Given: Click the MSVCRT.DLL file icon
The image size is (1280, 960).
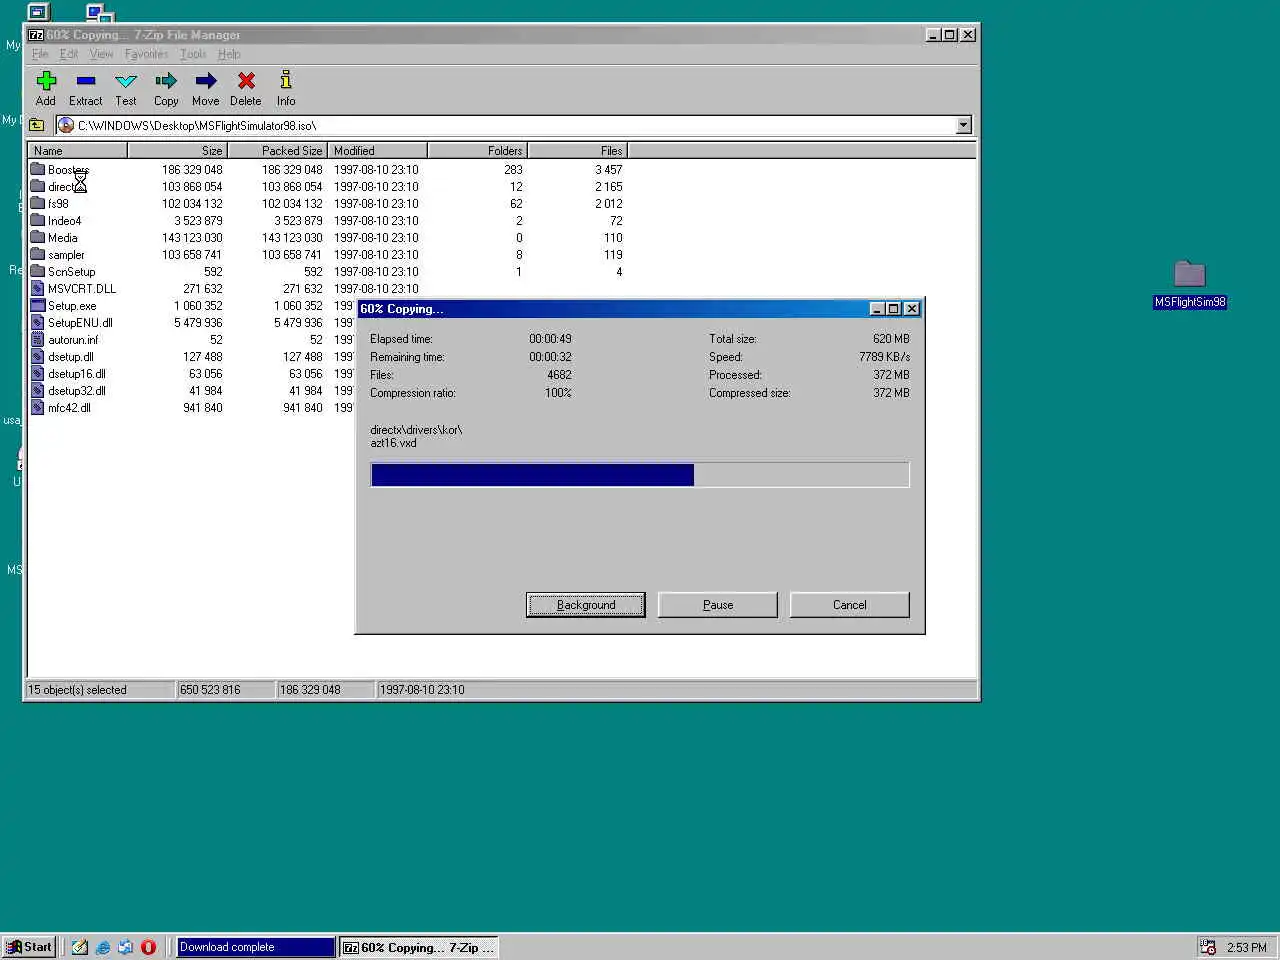Looking at the screenshot, I should click(x=38, y=288).
